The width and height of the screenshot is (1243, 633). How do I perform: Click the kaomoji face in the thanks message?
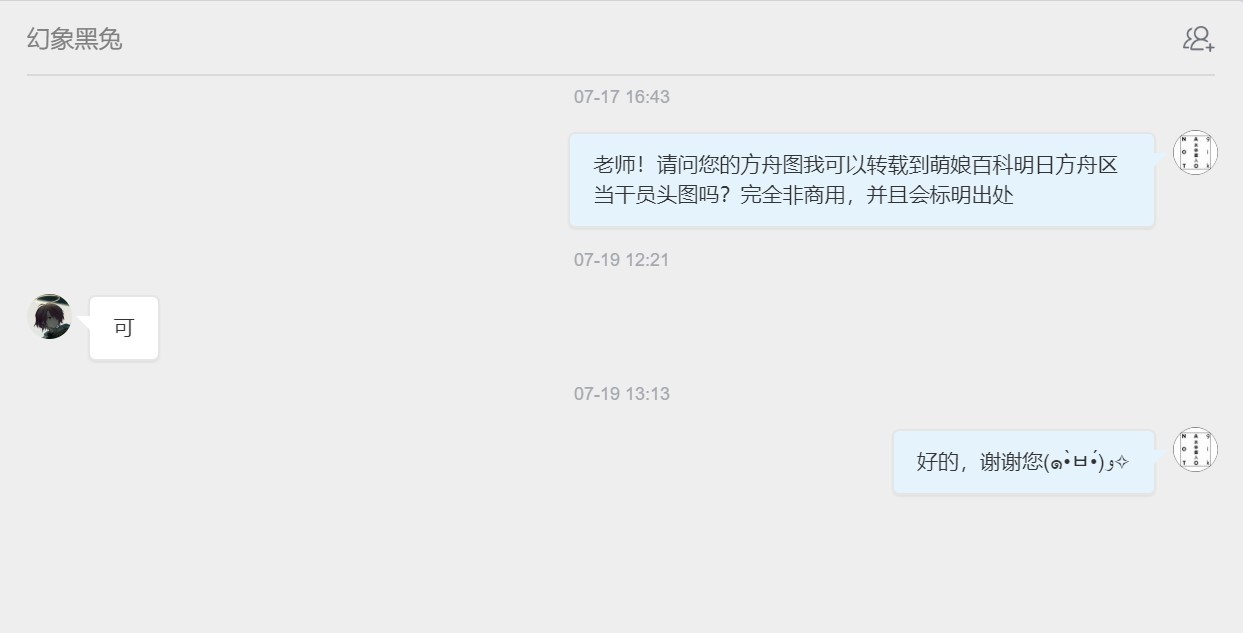coord(1077,462)
